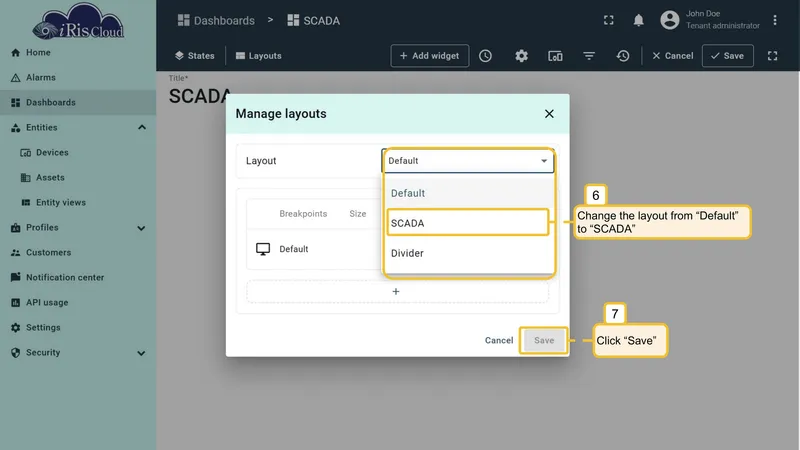Click the API usage chart icon
Screen dimensions: 800x450
click(15, 303)
